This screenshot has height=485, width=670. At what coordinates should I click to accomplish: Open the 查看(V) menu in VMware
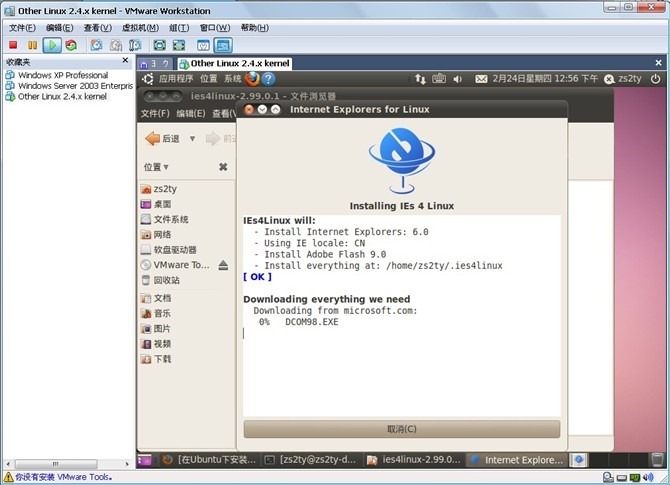pyautogui.click(x=97, y=28)
